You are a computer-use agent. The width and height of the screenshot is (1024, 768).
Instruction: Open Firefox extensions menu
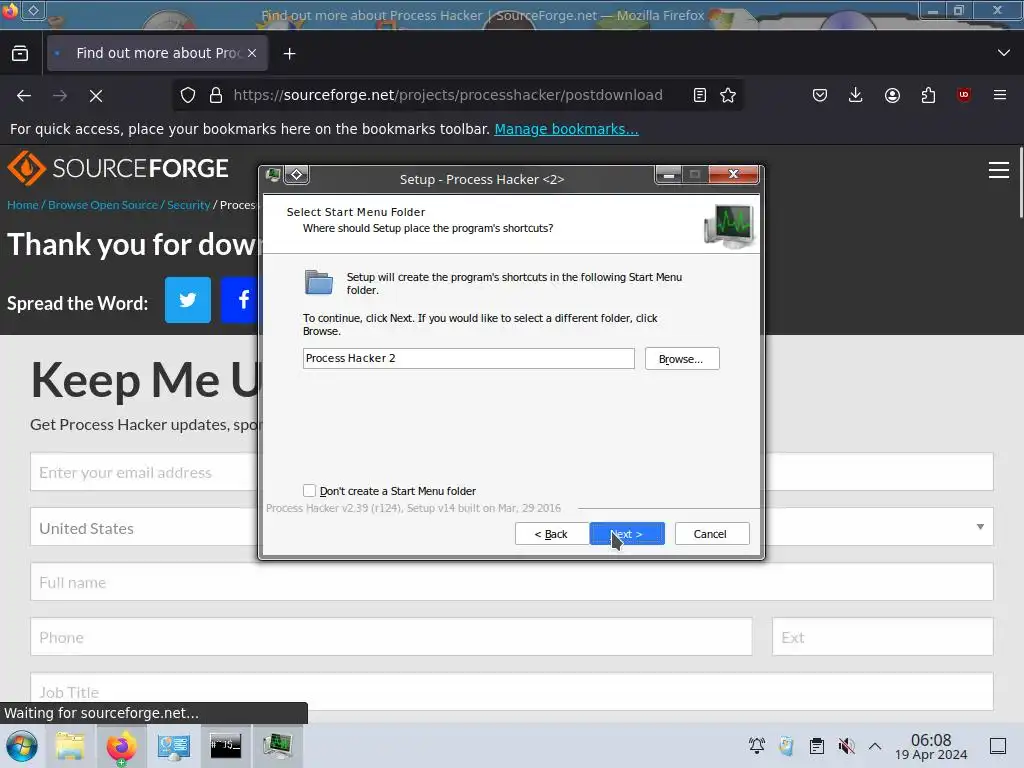point(928,95)
